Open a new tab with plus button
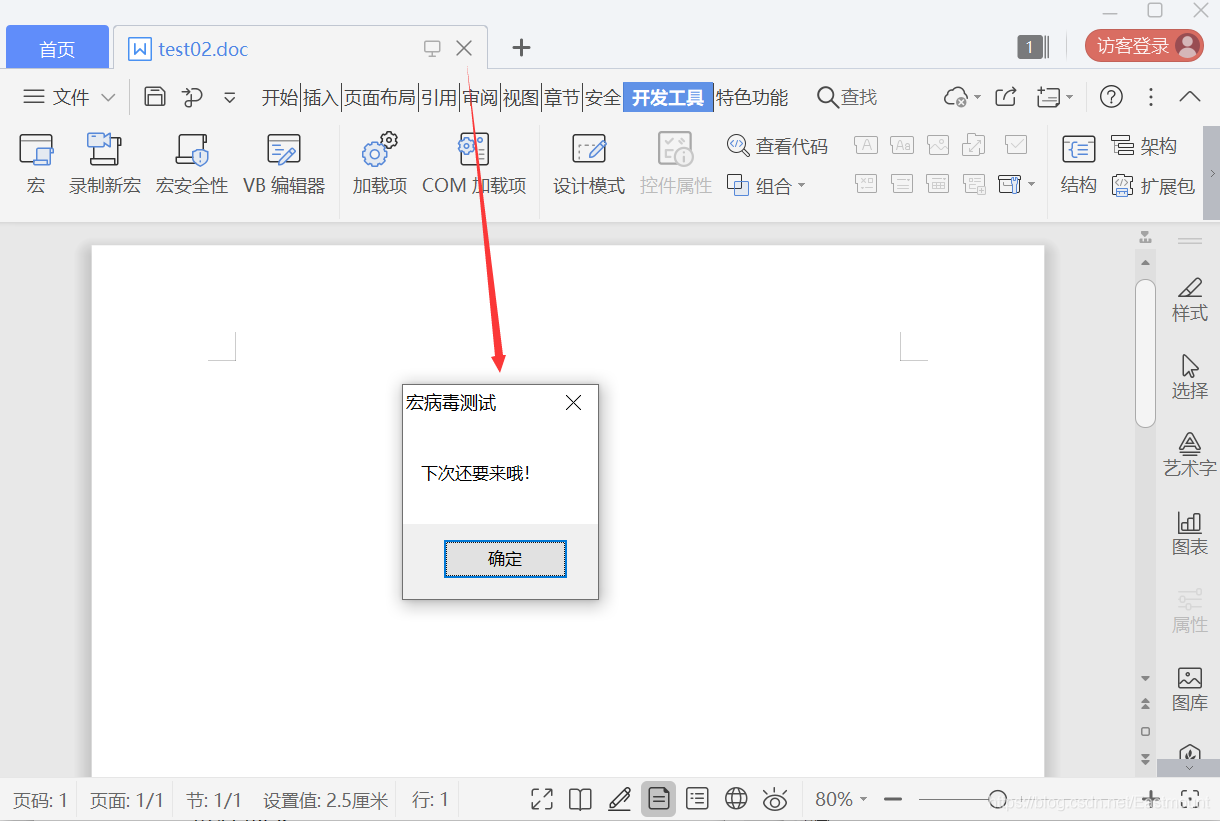 pyautogui.click(x=521, y=47)
